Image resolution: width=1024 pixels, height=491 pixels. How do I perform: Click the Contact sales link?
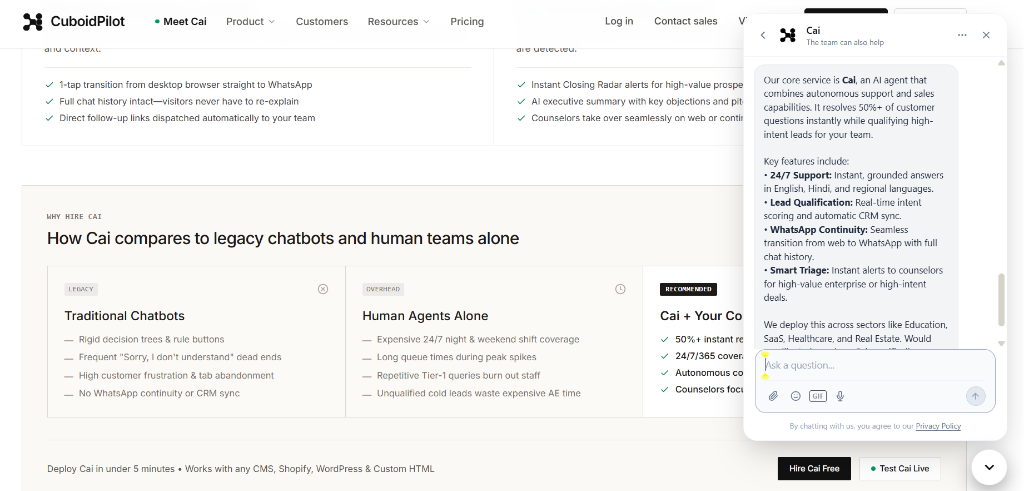pyautogui.click(x=686, y=21)
